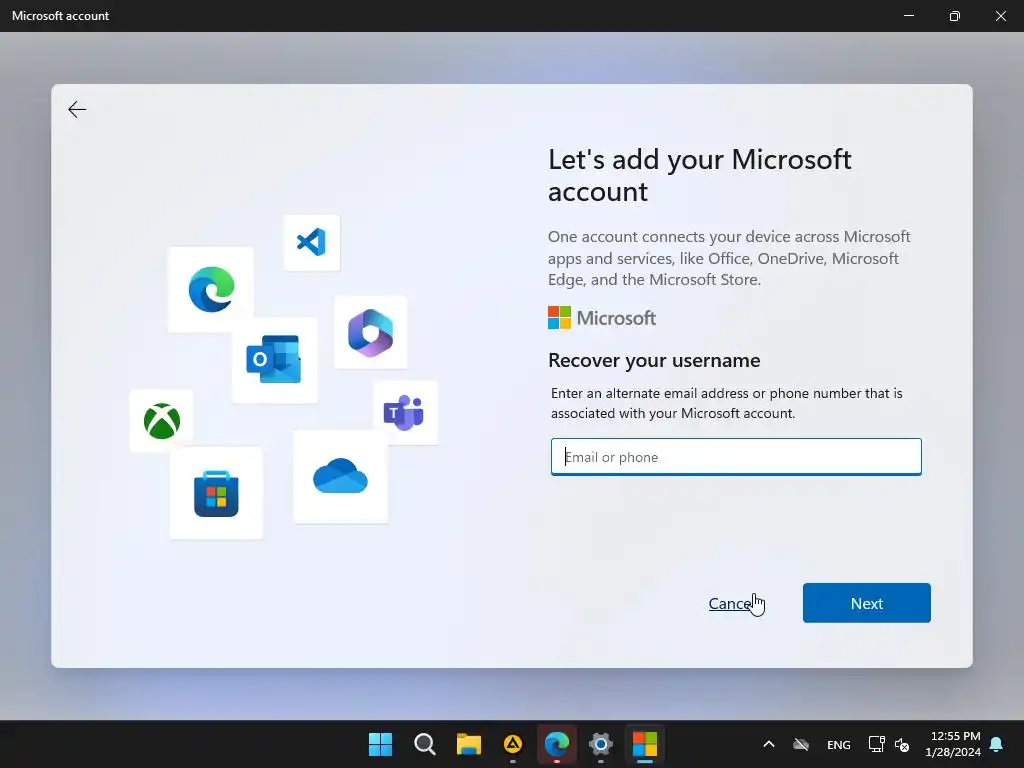Click the "Let's add your Microsoft account" title
This screenshot has height=768, width=1024.
coord(699,175)
